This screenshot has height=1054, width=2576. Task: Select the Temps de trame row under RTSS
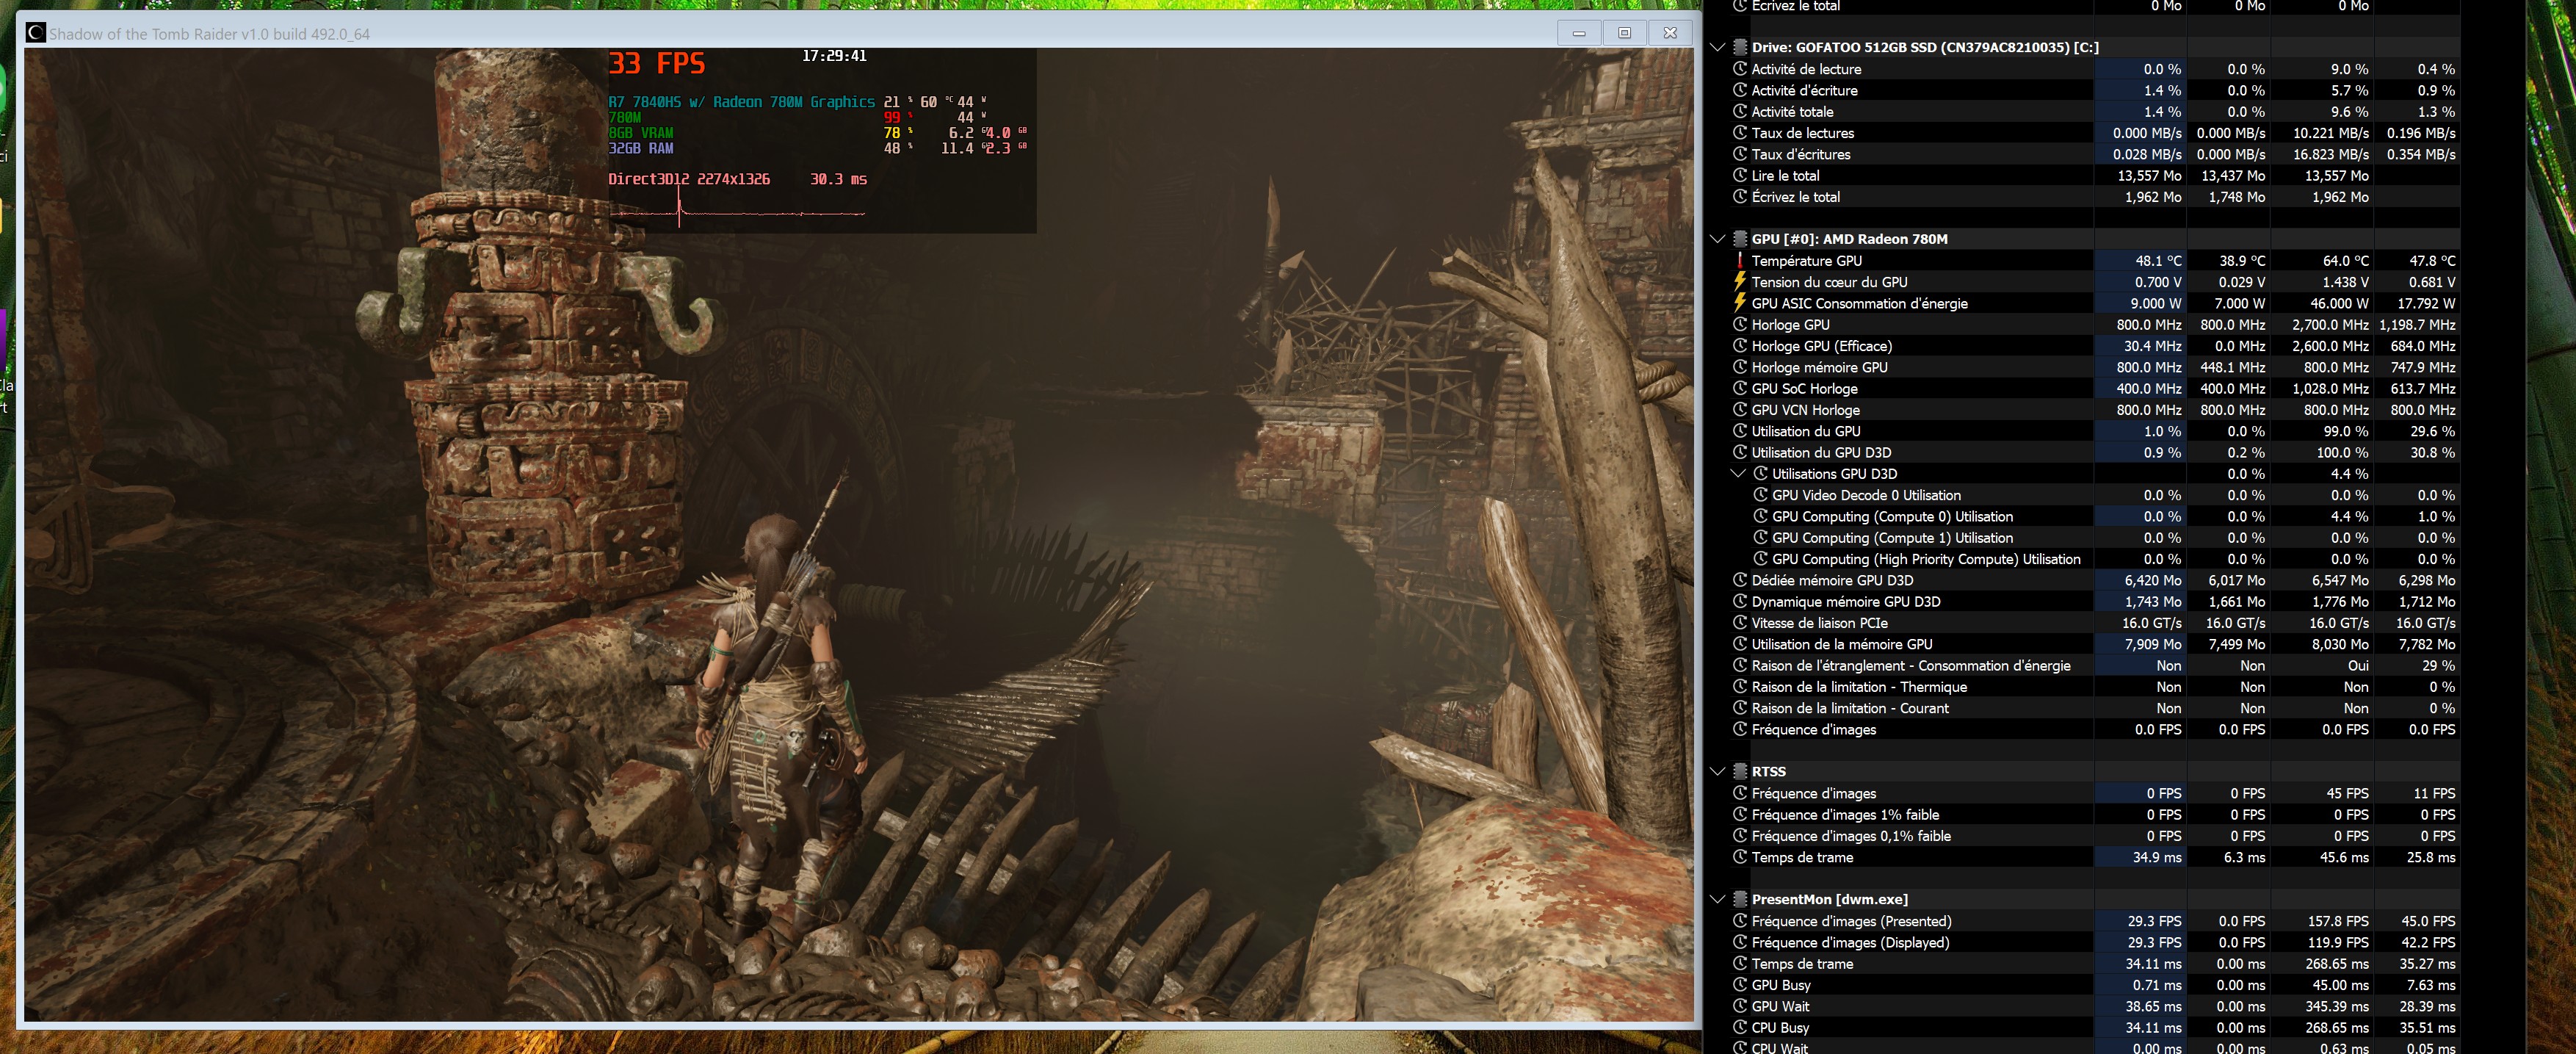tap(1802, 857)
